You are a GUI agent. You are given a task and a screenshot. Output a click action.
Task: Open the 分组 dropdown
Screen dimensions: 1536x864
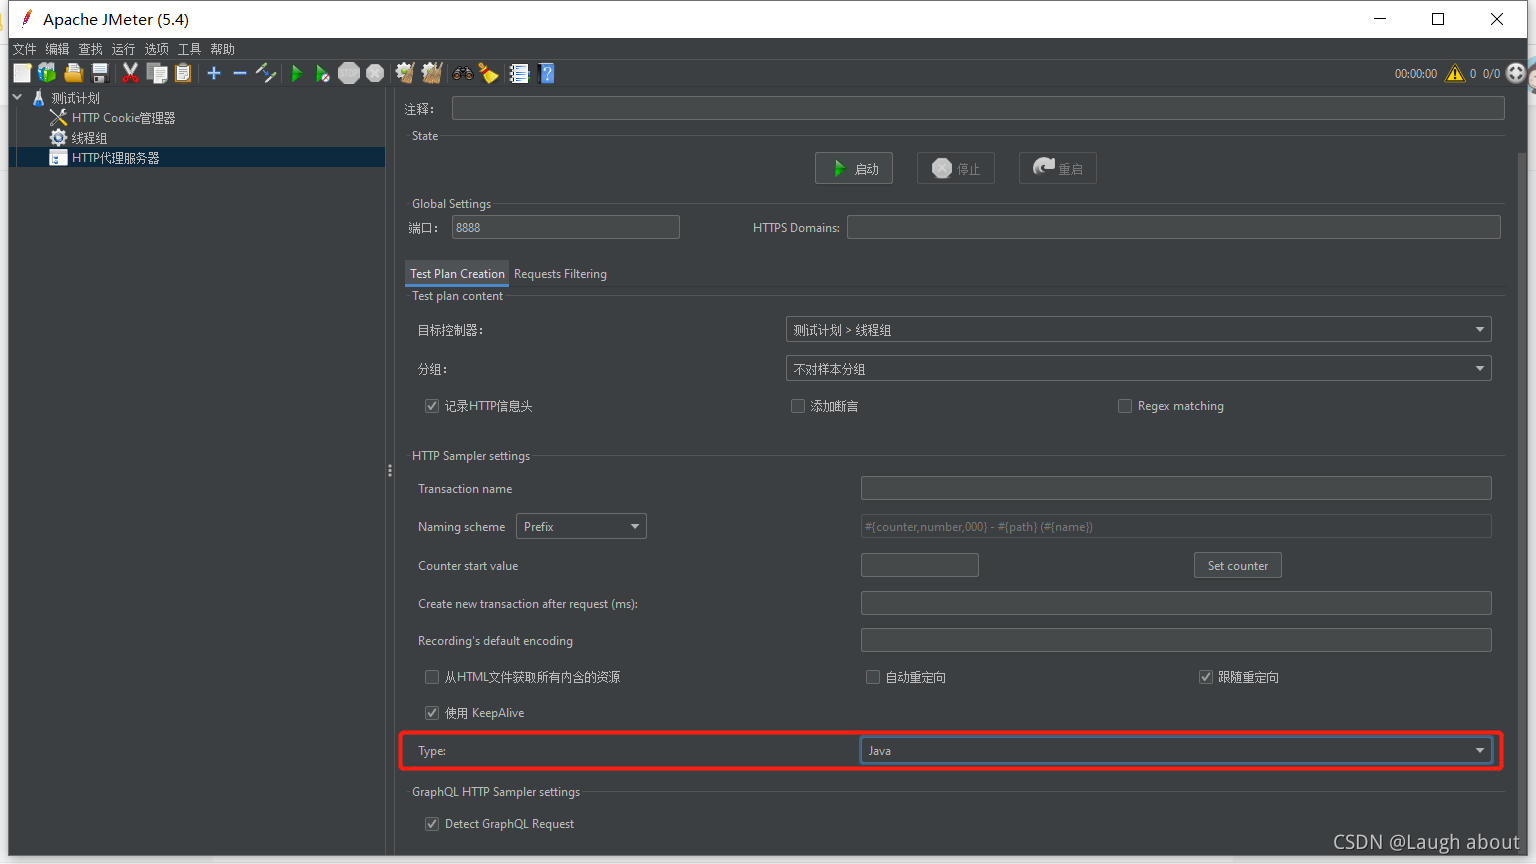(1138, 368)
